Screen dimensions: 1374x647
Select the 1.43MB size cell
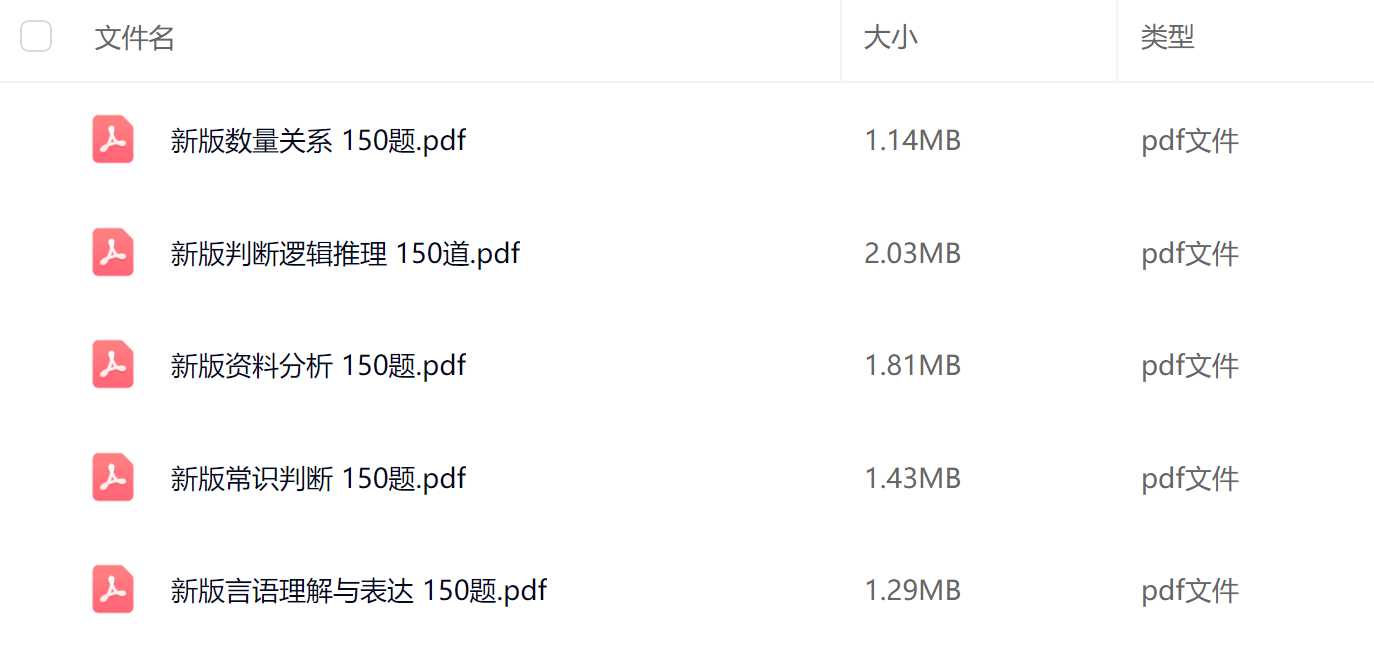(912, 479)
